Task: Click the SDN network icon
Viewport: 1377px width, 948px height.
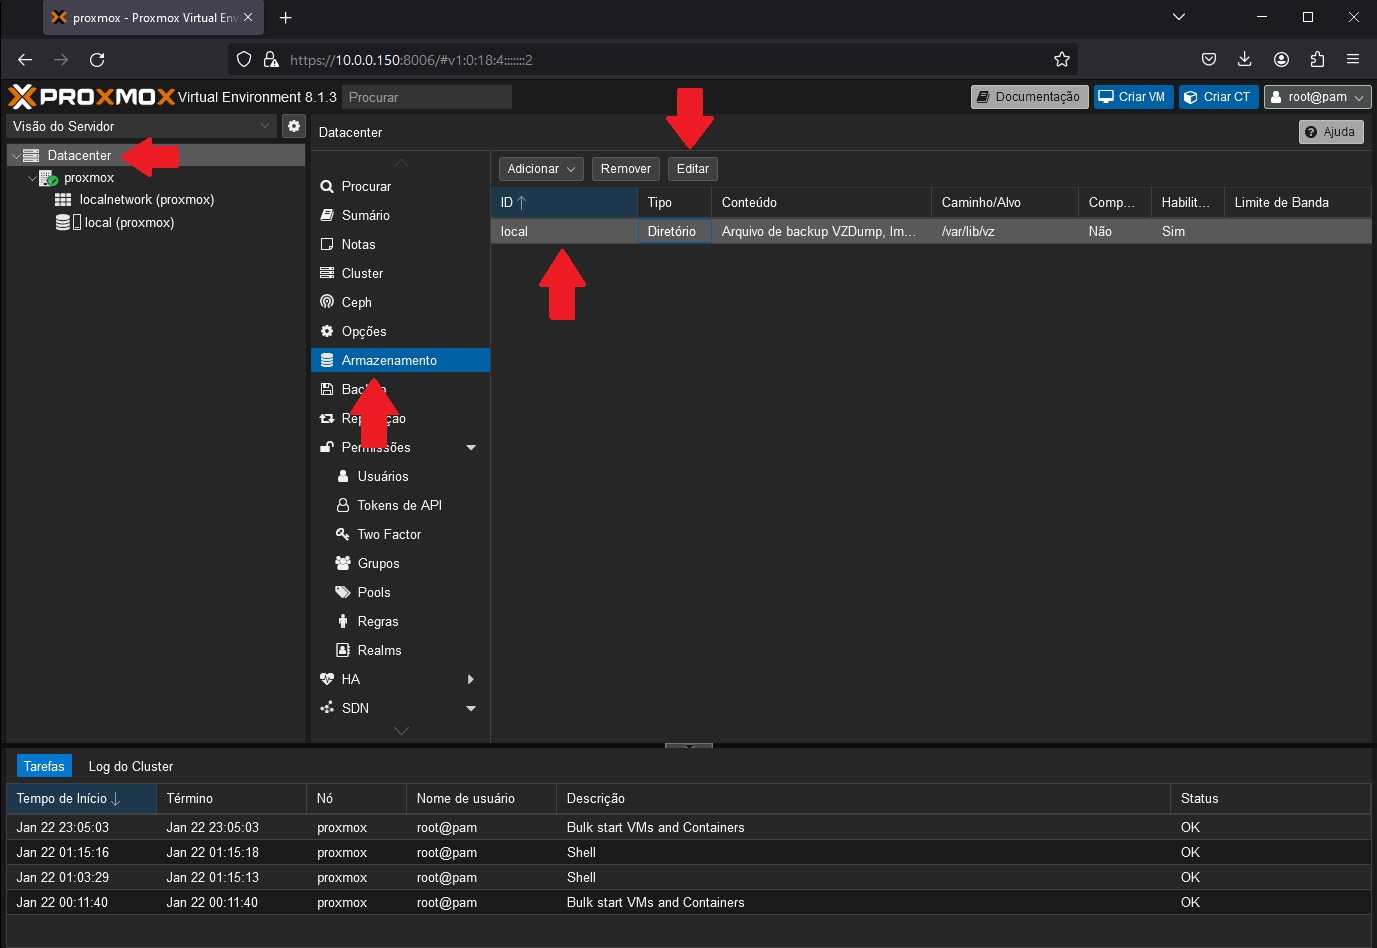Action: point(327,708)
